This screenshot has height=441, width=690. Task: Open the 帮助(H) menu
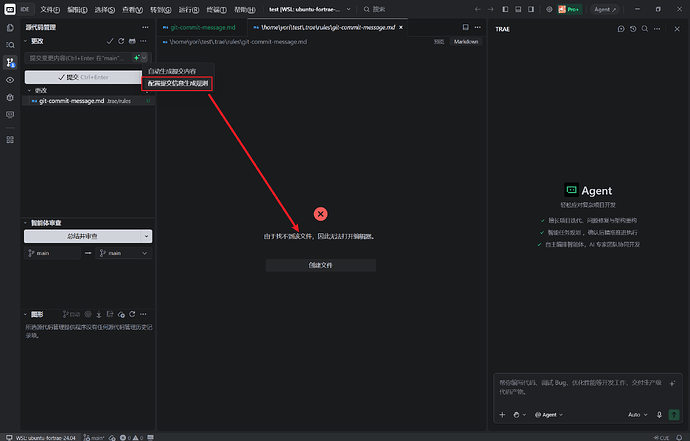click(245, 9)
